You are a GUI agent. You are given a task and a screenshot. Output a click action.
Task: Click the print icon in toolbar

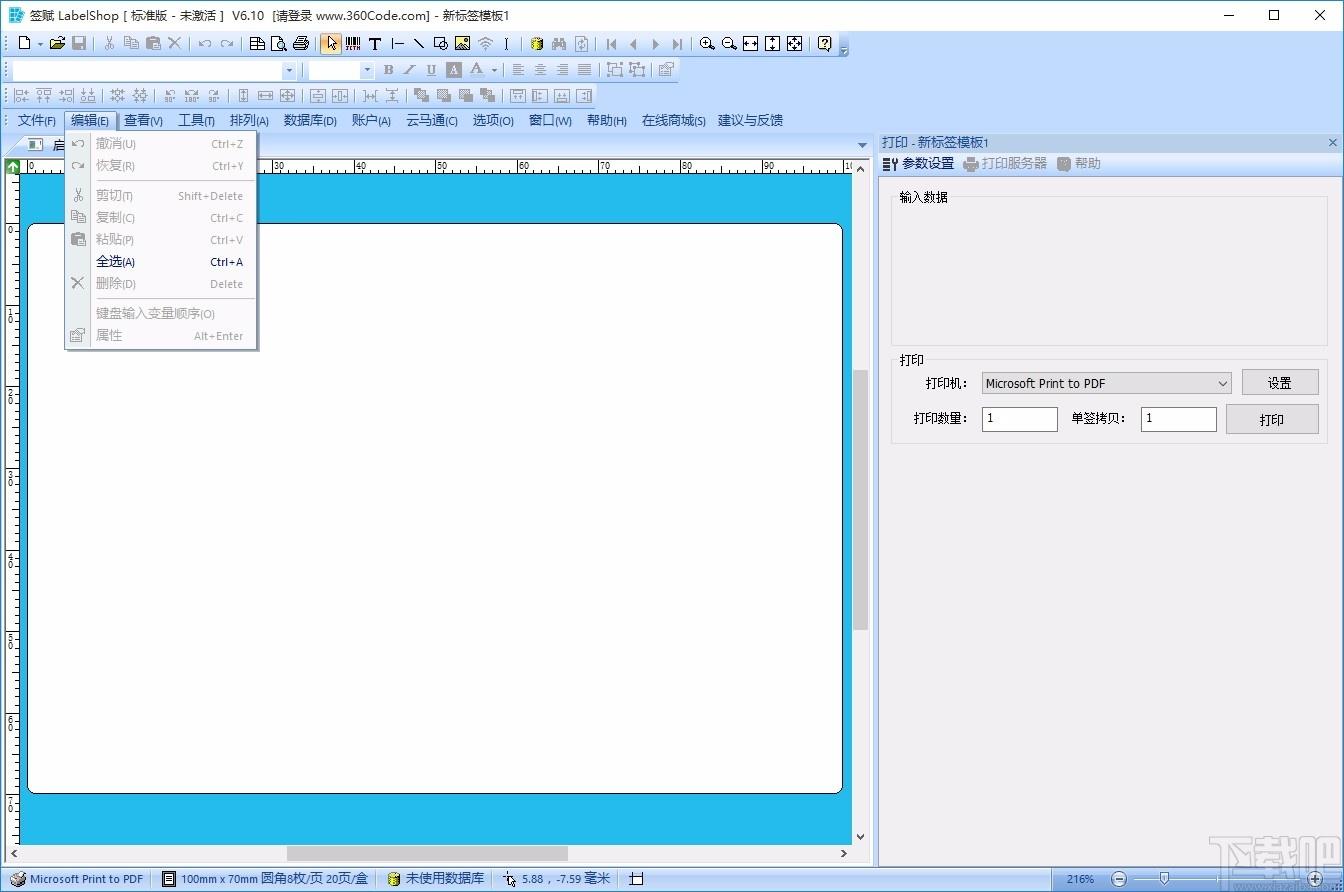coord(300,43)
